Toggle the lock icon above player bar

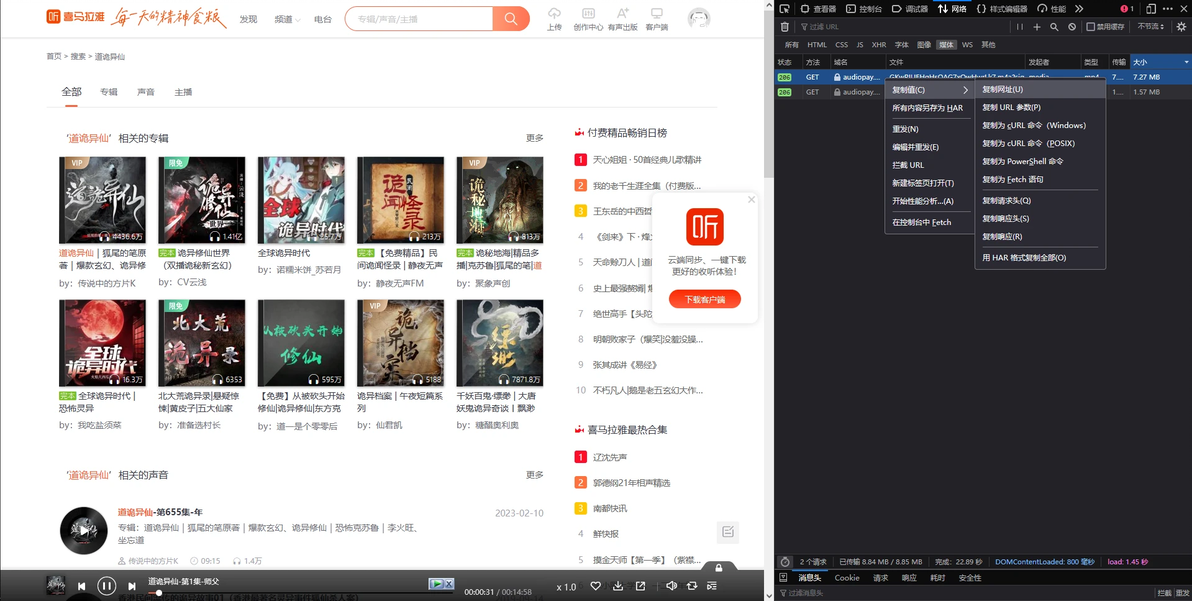(x=718, y=567)
